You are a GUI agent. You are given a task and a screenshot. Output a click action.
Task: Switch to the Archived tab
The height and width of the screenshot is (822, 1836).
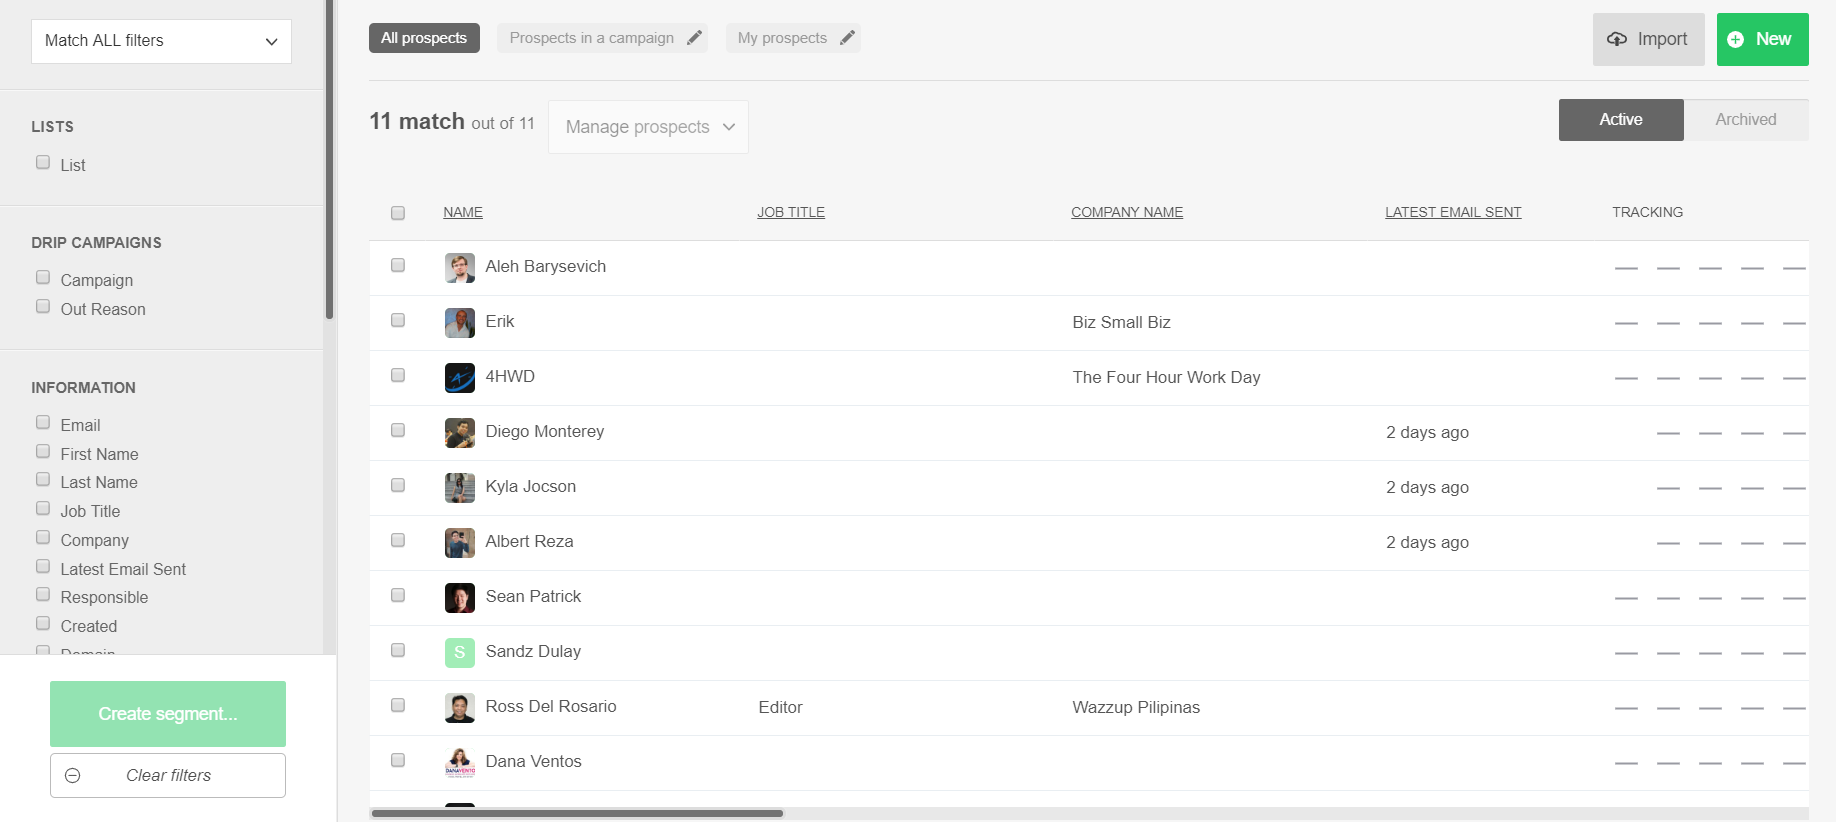(1745, 119)
